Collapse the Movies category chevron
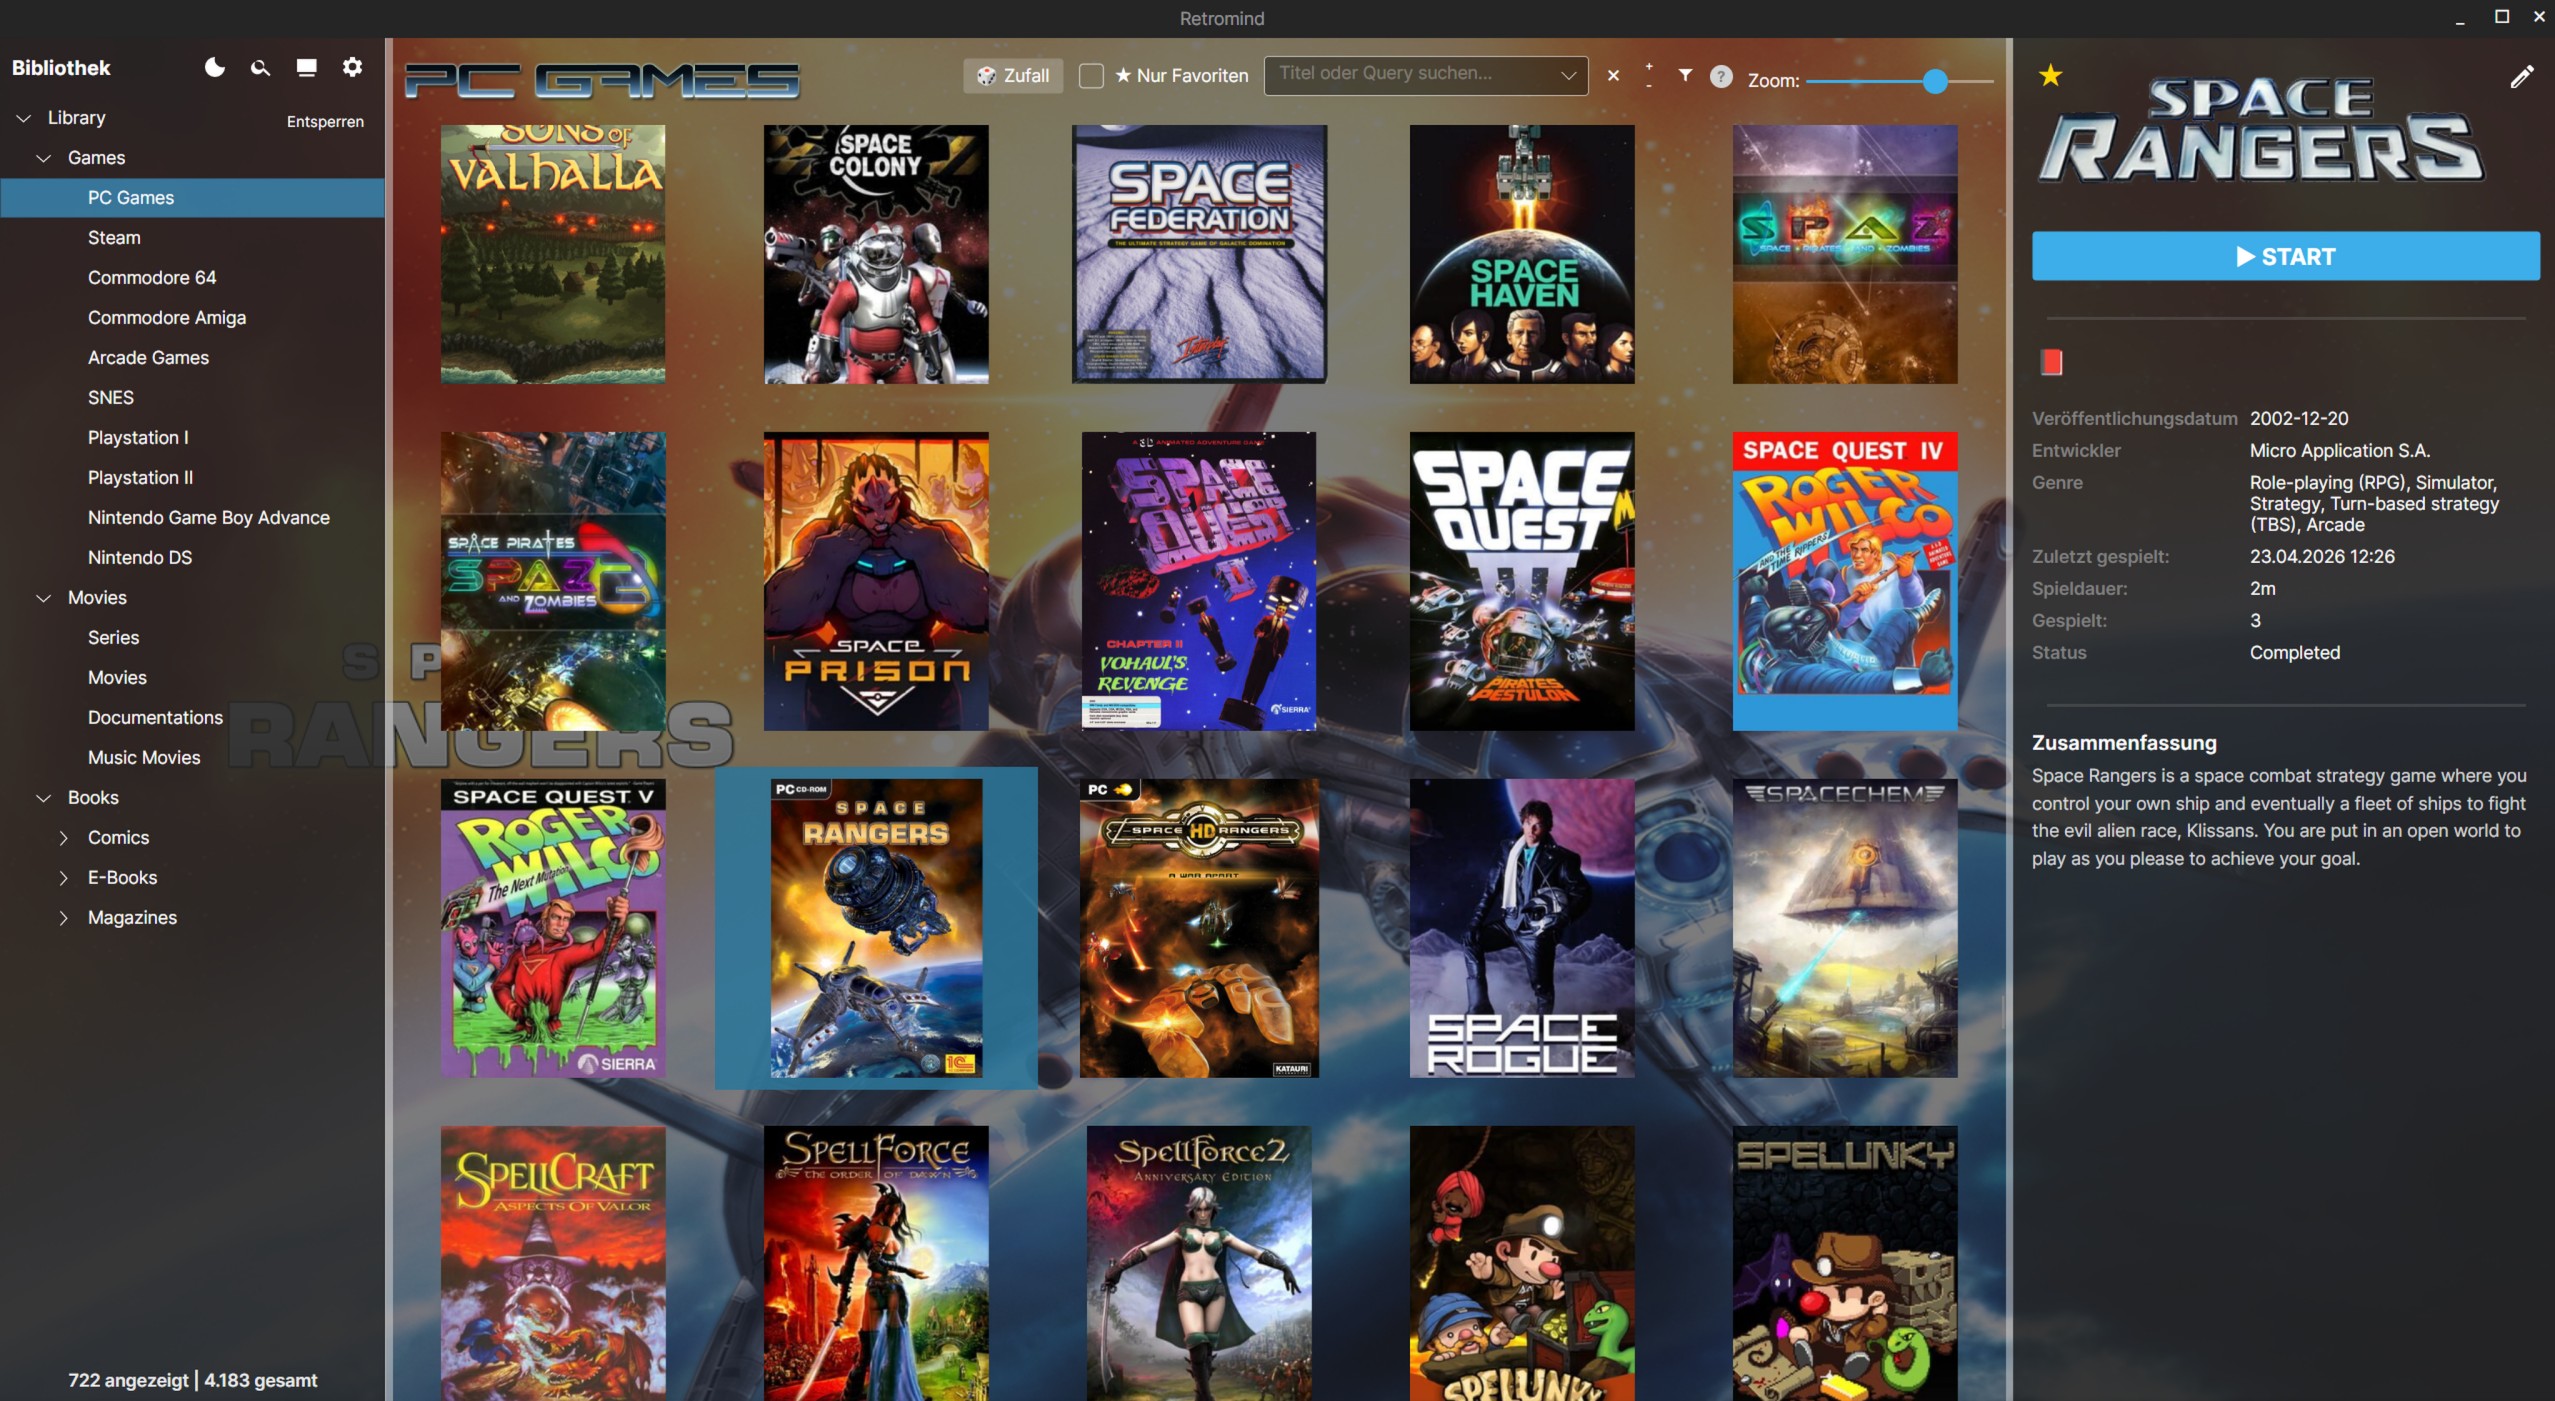The width and height of the screenshot is (2555, 1401). pyautogui.click(x=44, y=598)
